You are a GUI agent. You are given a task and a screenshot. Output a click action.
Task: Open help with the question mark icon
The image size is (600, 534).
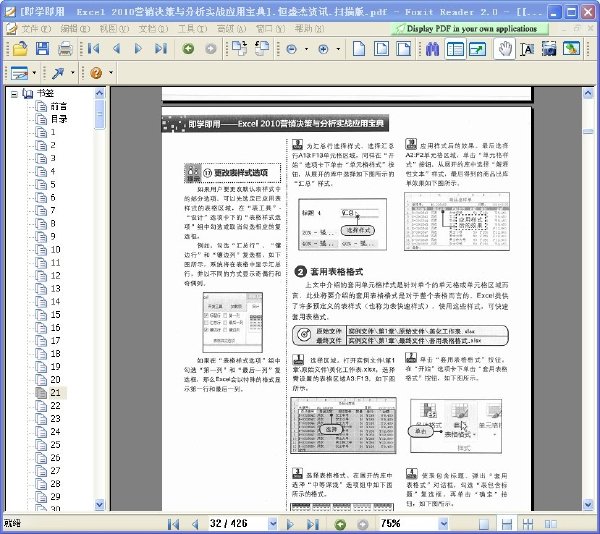[x=96, y=73]
